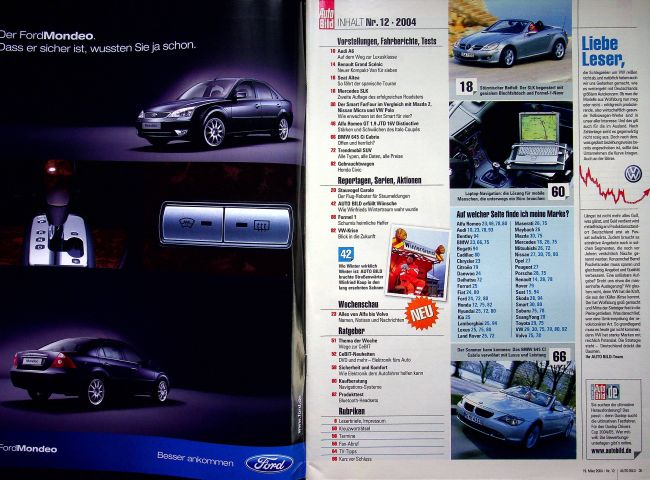The height and width of the screenshot is (480, 650).
Task: Click the Auto Bild logo beside Inhalt
Action: pos(325,16)
